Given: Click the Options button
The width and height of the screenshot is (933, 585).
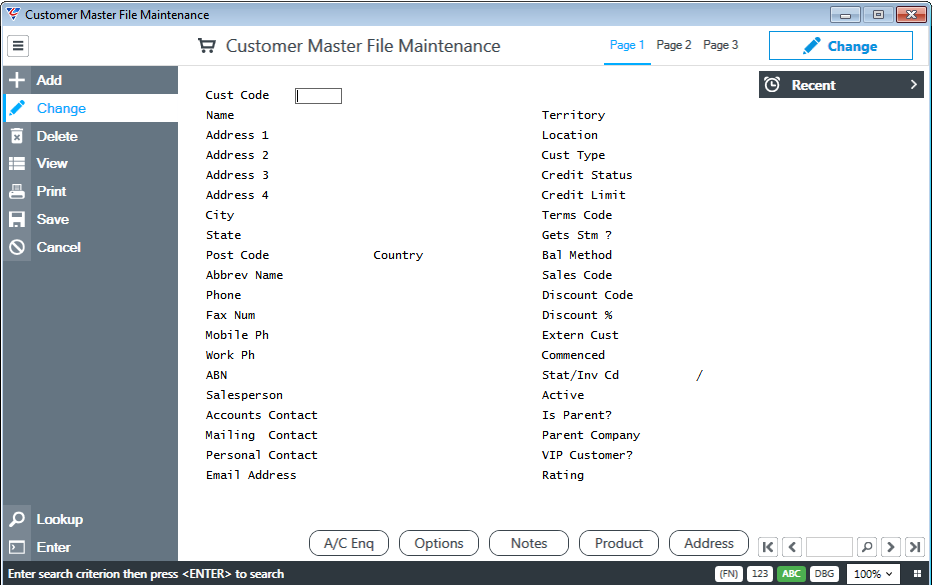Looking at the screenshot, I should [x=439, y=543].
